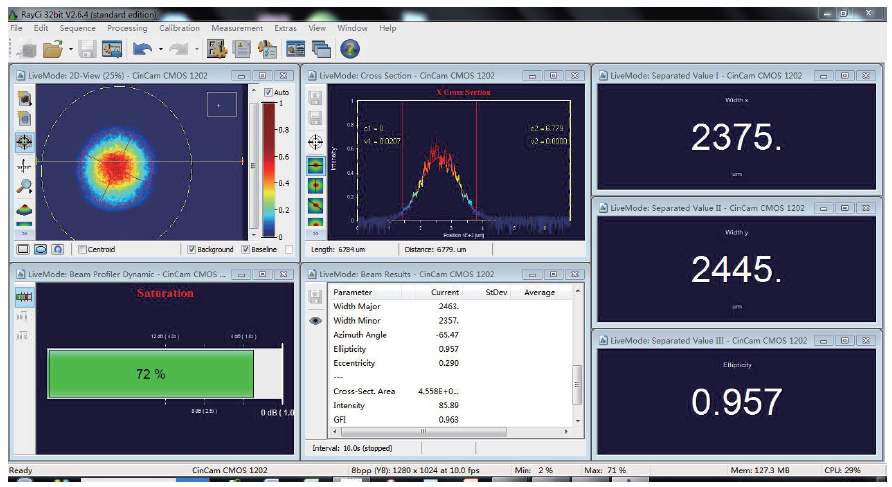Click the Help globe icon in the toolbar
This screenshot has width=892, height=487.
click(349, 49)
